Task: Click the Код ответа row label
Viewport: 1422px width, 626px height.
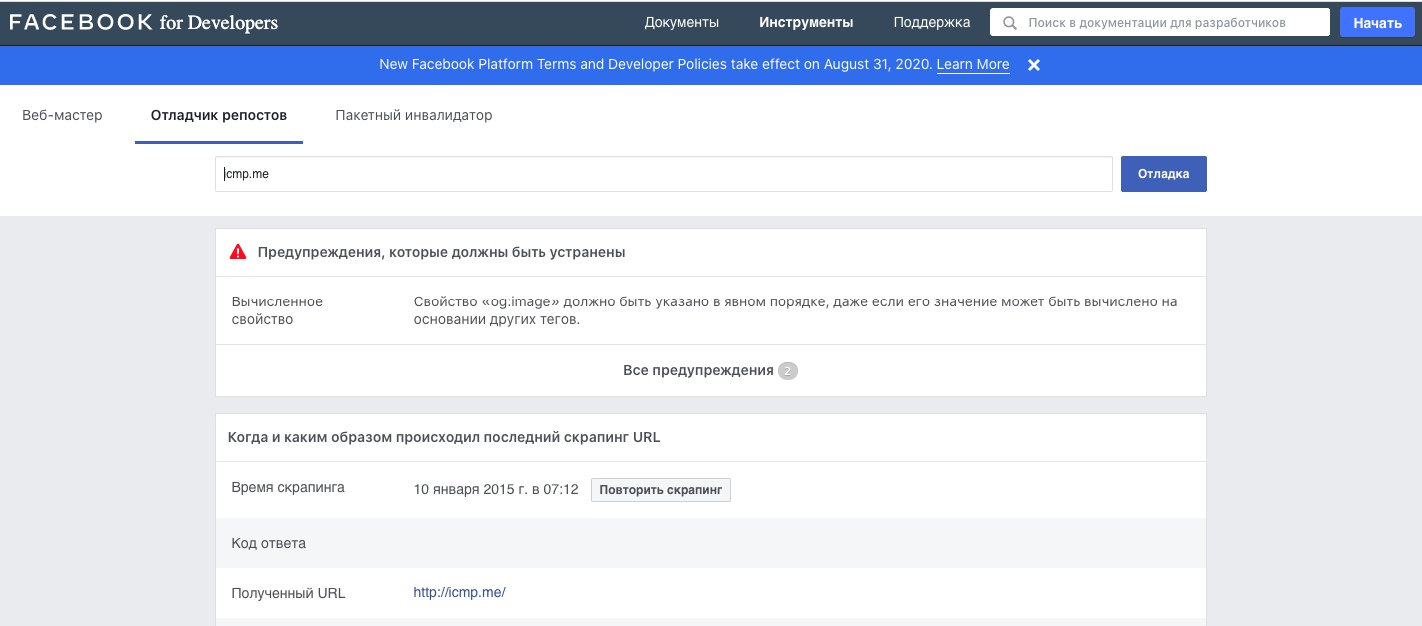Action: point(269,543)
